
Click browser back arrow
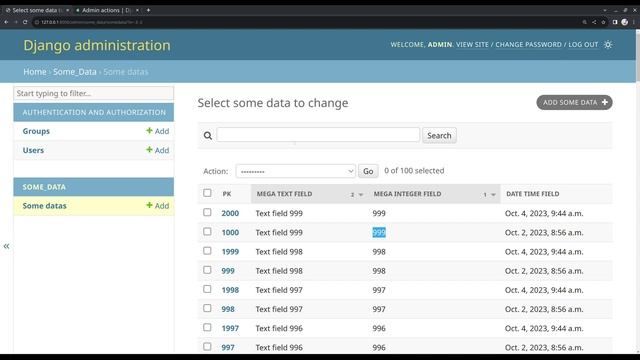(x=6, y=22)
